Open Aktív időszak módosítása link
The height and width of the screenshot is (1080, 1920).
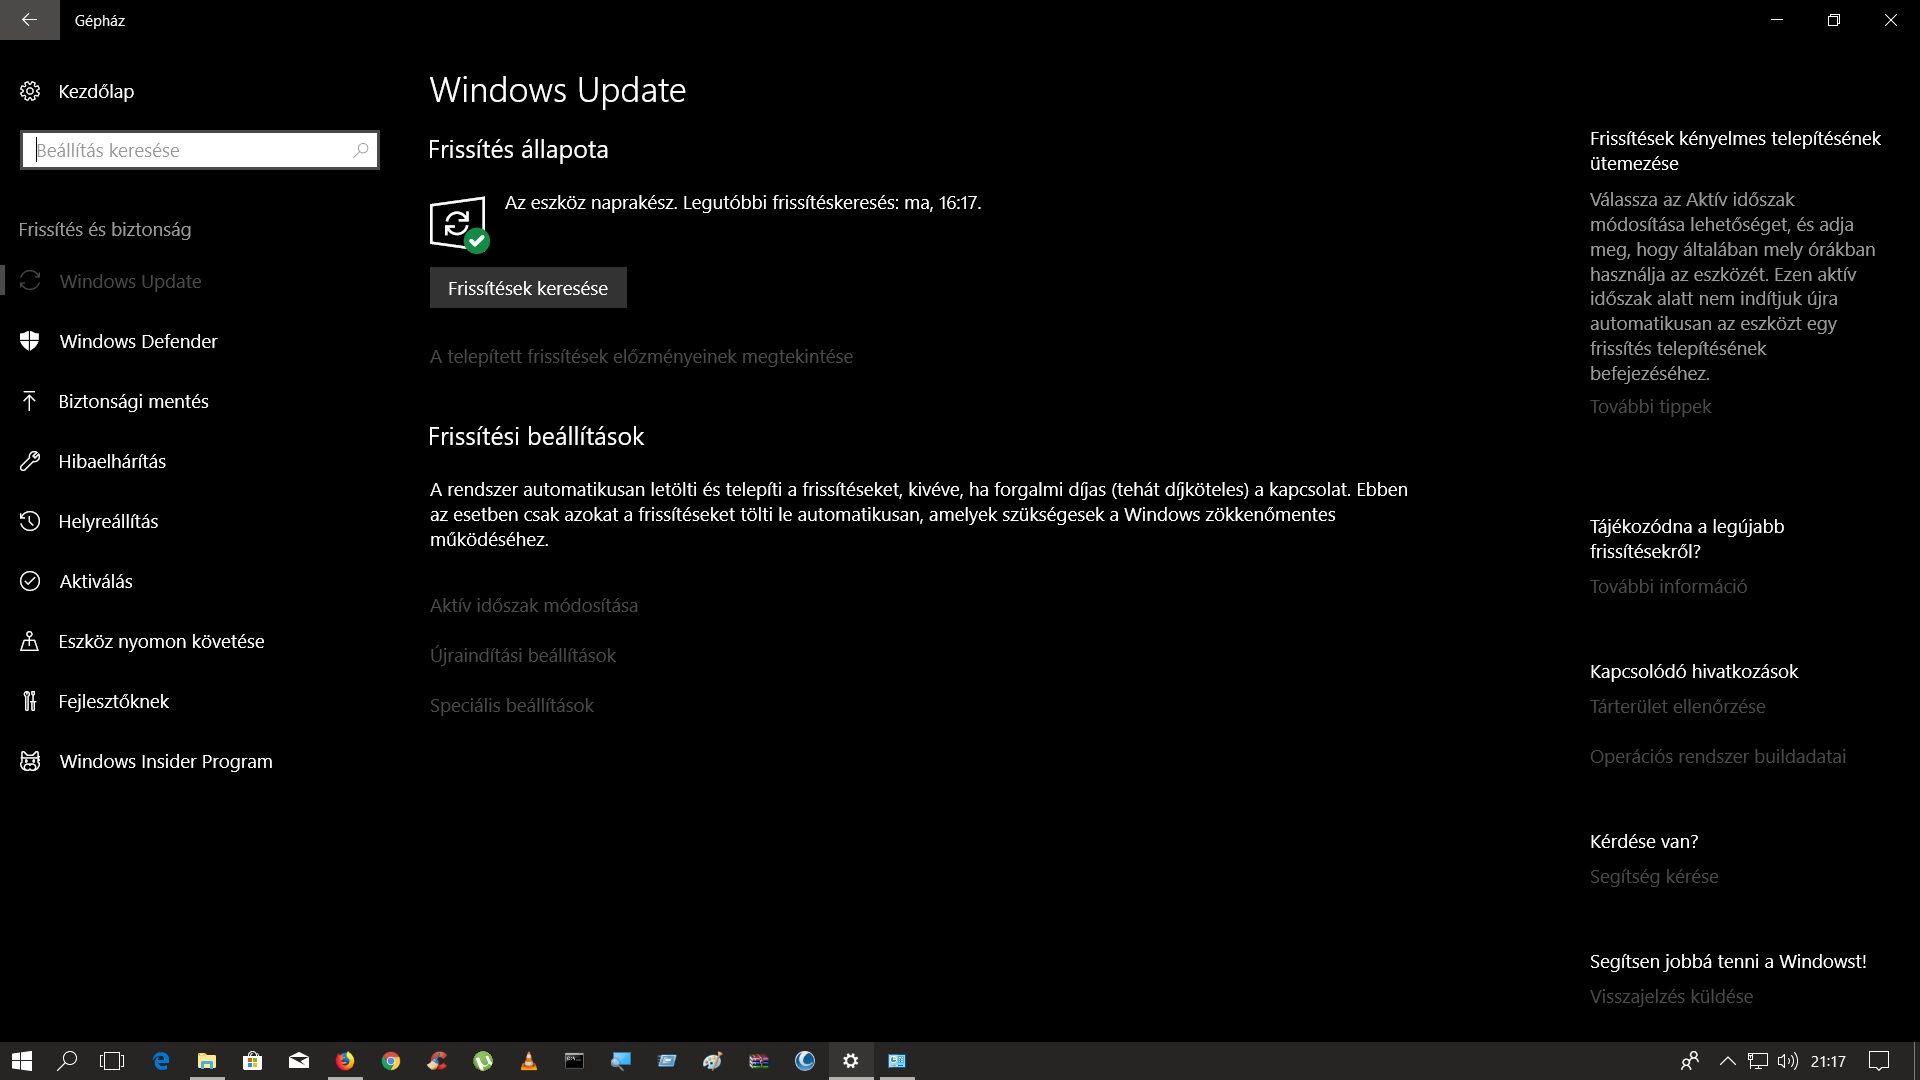point(534,605)
